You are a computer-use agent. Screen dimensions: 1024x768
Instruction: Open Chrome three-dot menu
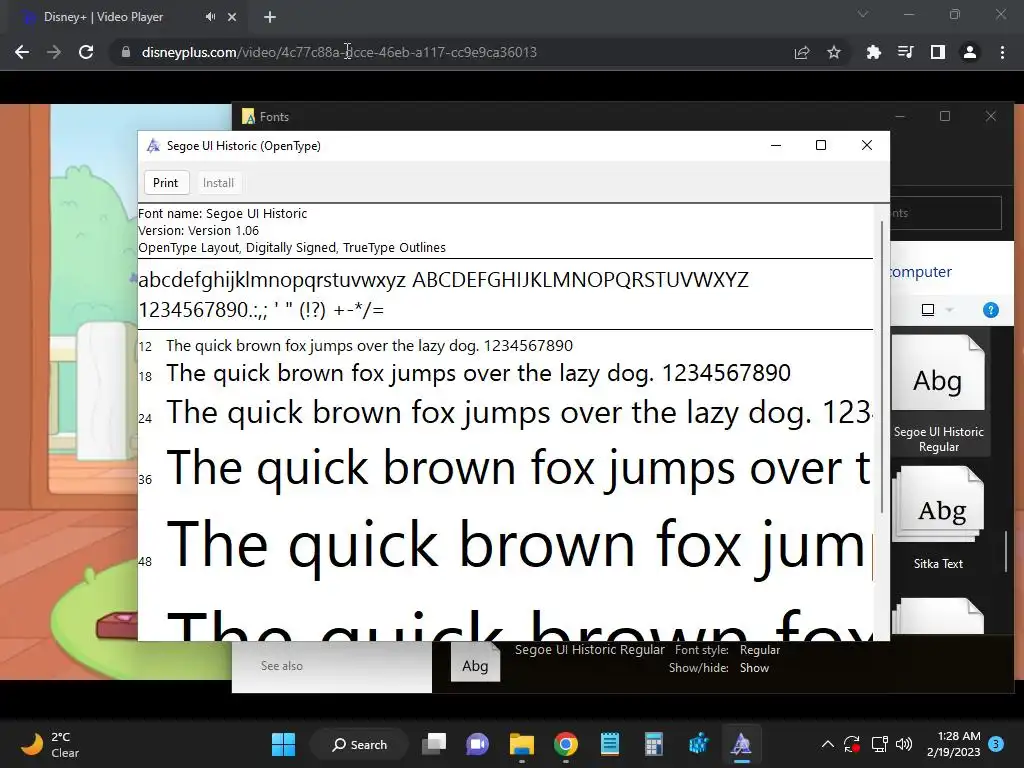(x=1002, y=52)
